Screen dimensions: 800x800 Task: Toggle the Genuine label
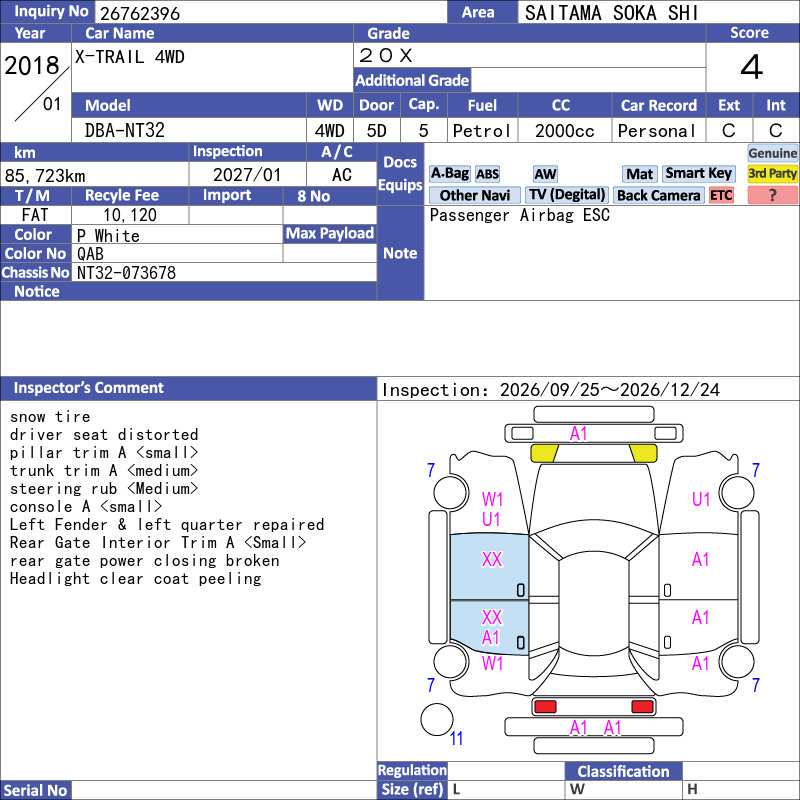point(772,153)
